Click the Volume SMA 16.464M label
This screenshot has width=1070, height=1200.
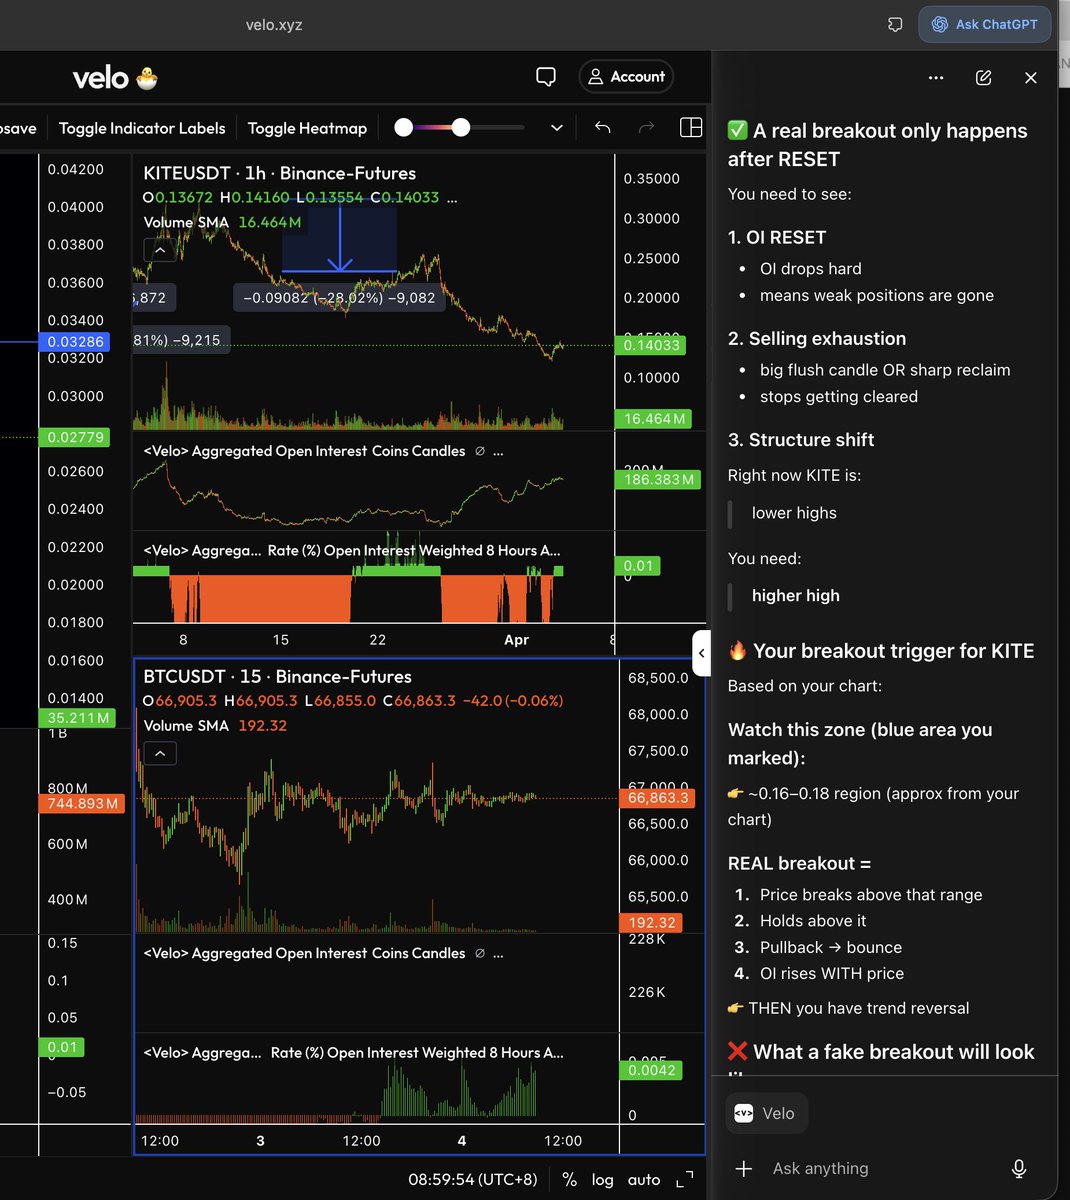tap(222, 222)
